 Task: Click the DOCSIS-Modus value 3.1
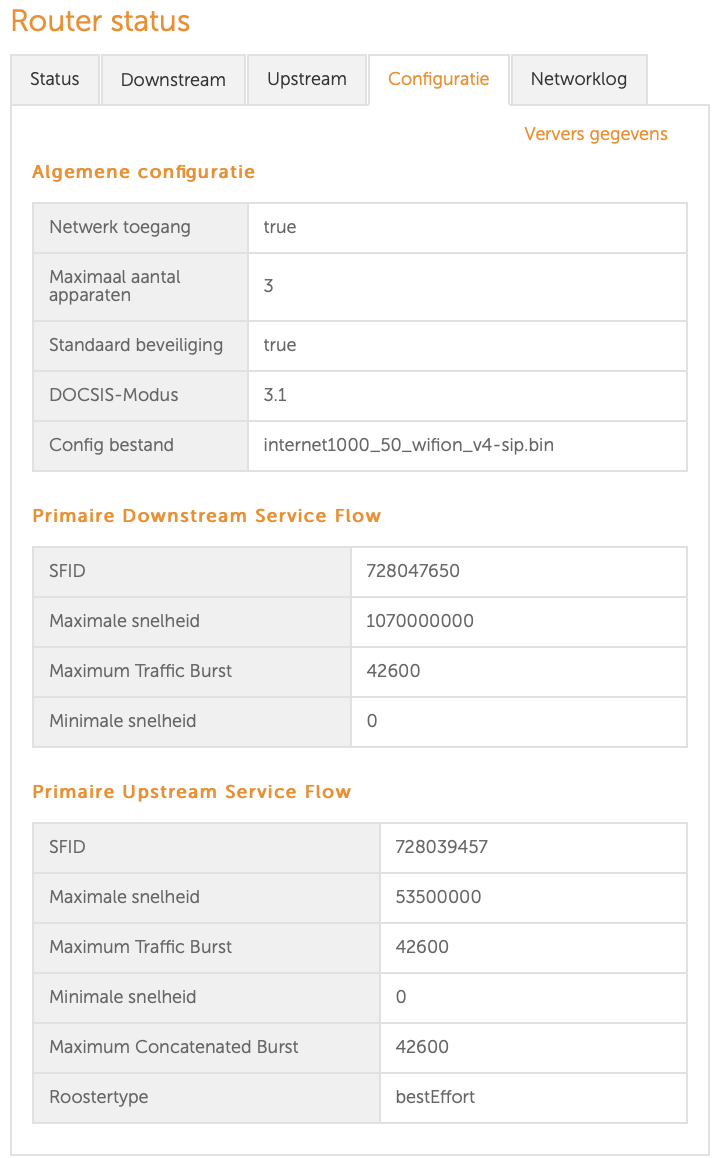click(x=275, y=395)
